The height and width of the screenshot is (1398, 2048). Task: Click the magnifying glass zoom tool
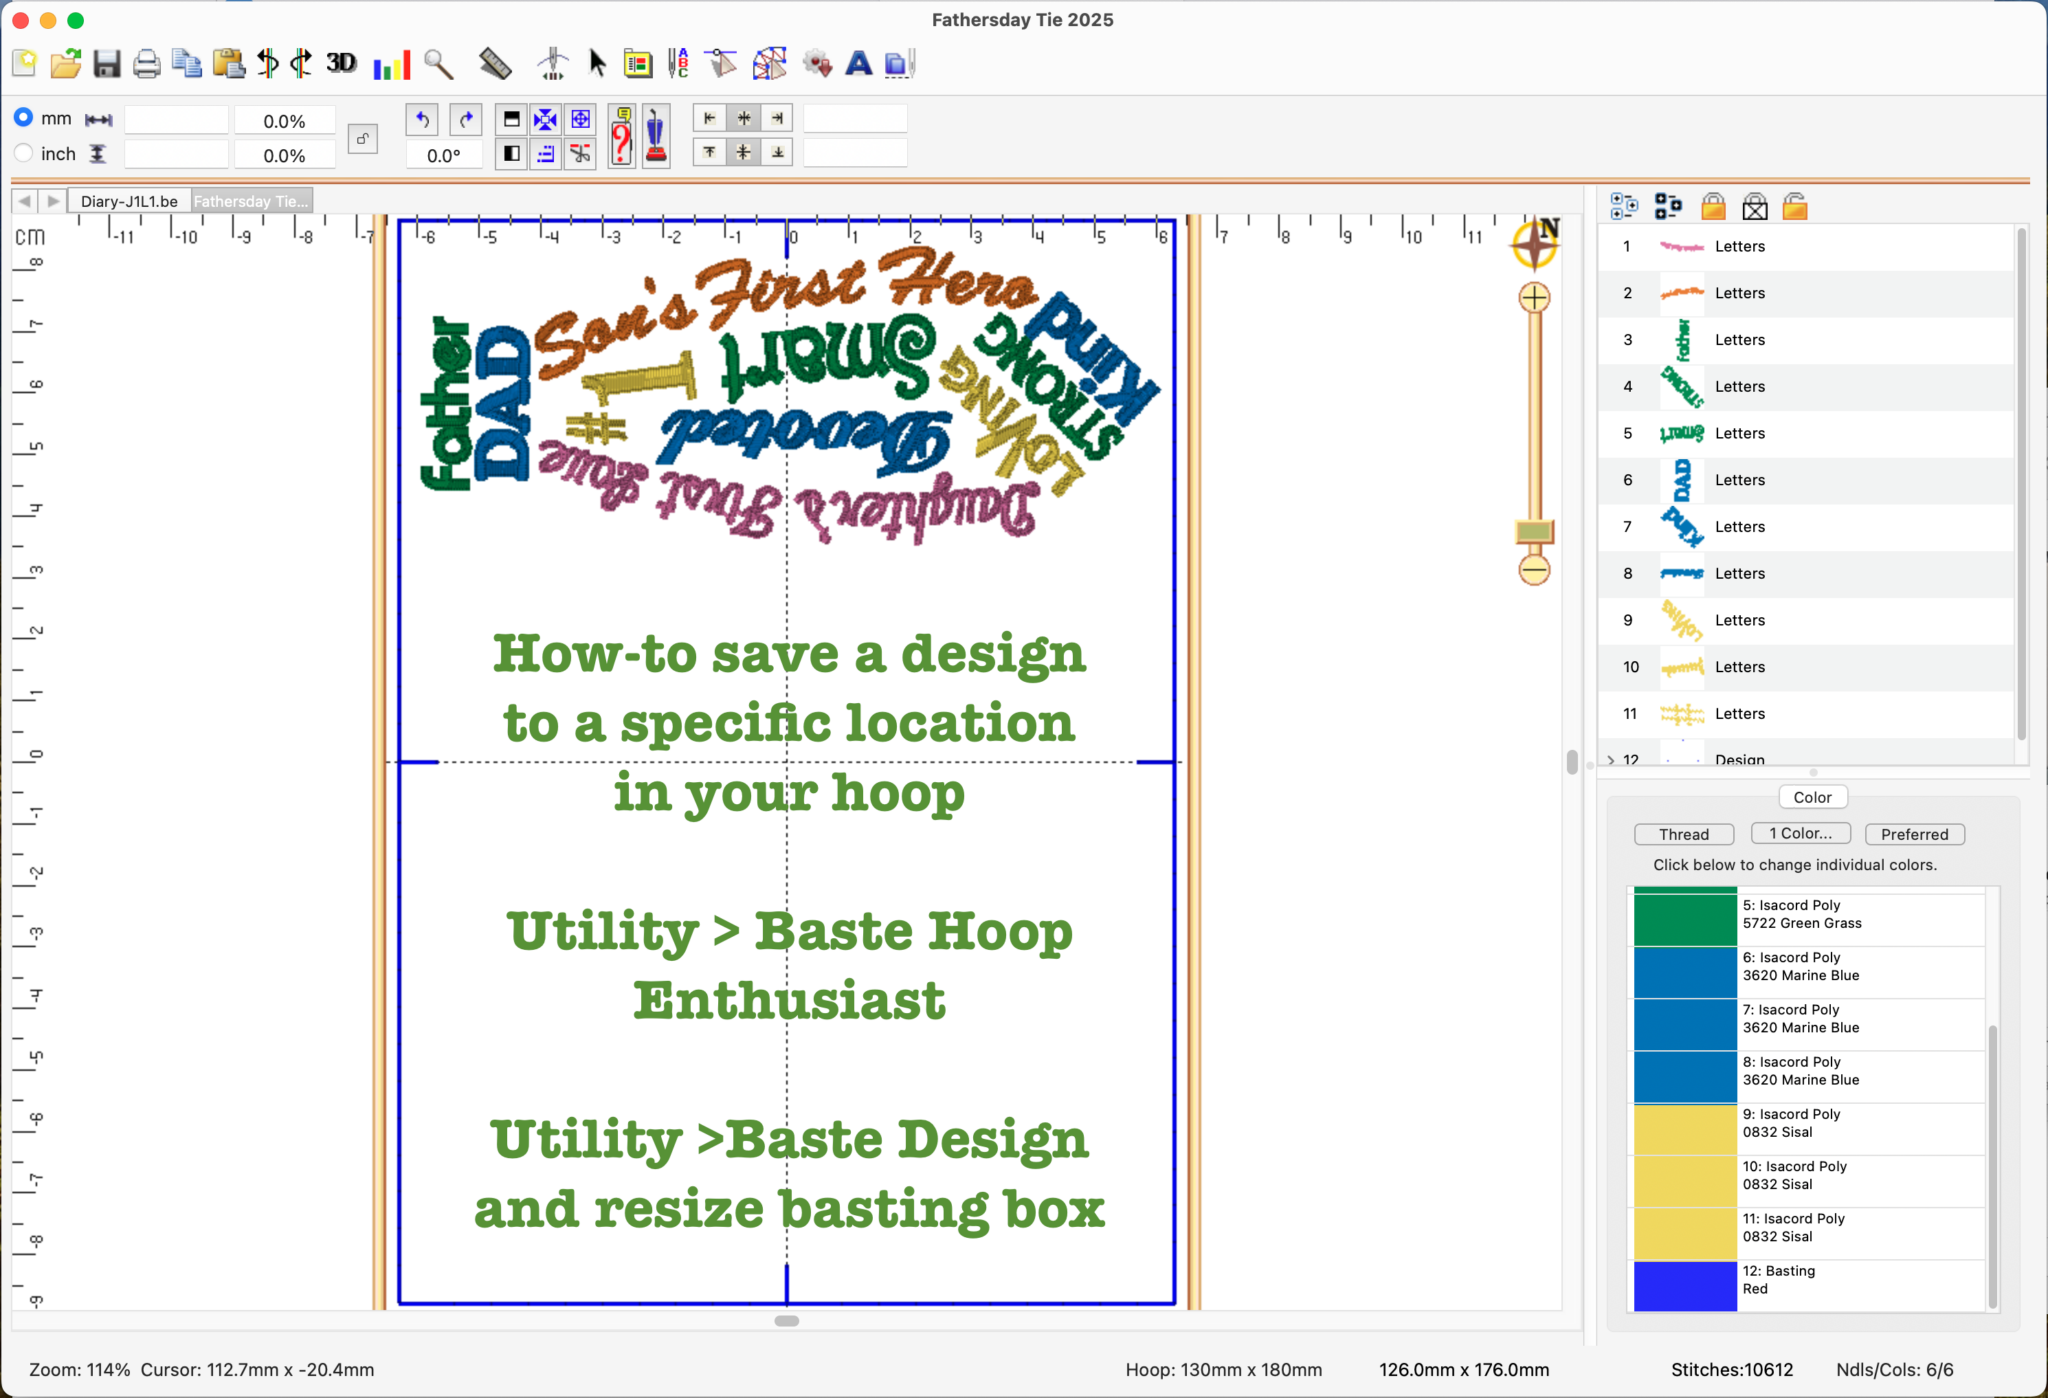coord(438,64)
